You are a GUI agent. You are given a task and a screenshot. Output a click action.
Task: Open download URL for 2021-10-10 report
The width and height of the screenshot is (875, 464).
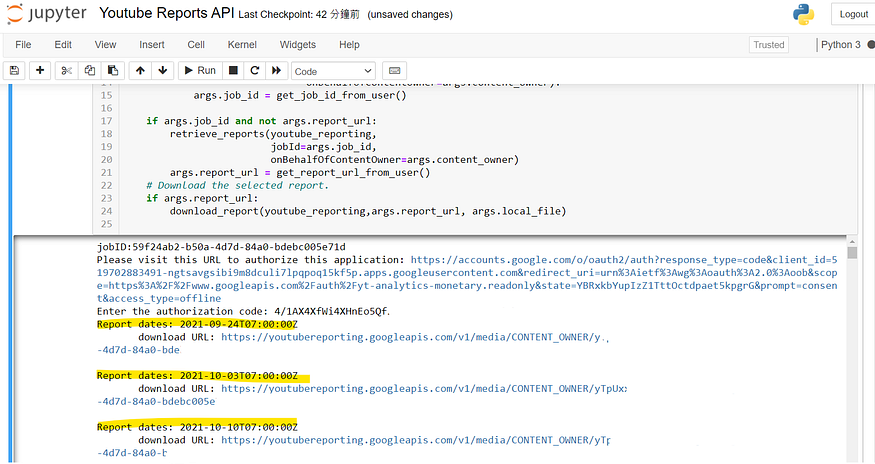(x=416, y=440)
